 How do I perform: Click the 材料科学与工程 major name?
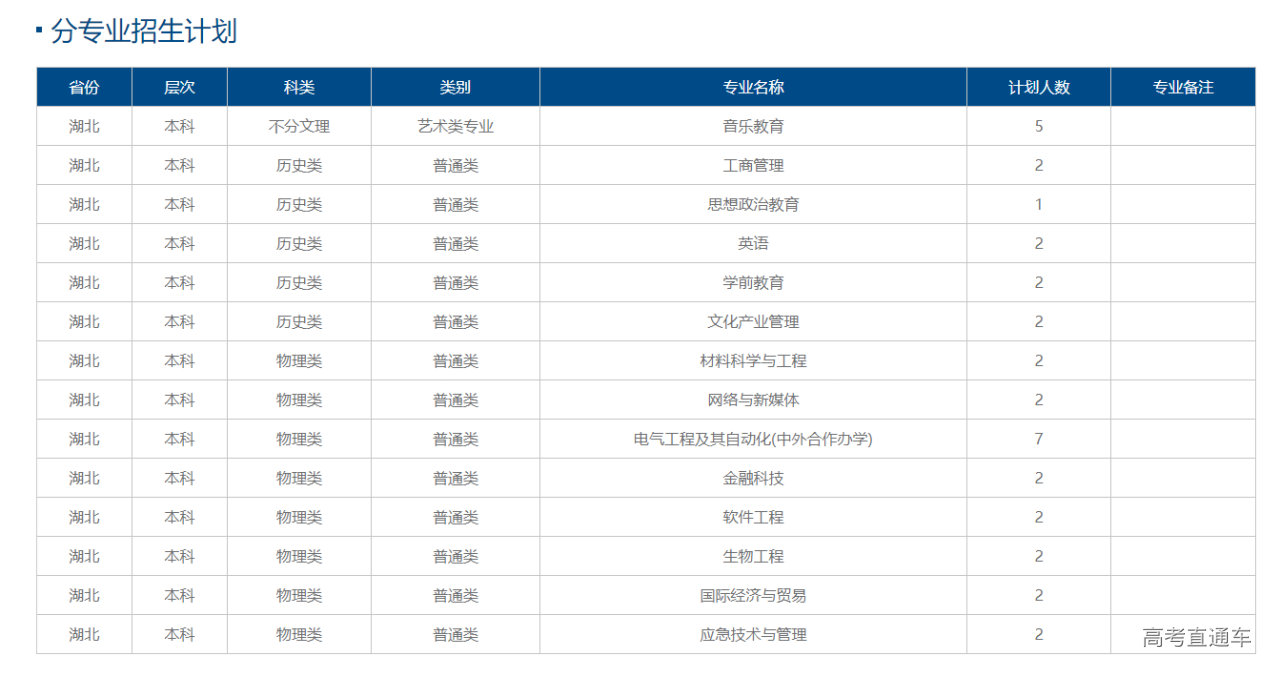[x=753, y=361]
